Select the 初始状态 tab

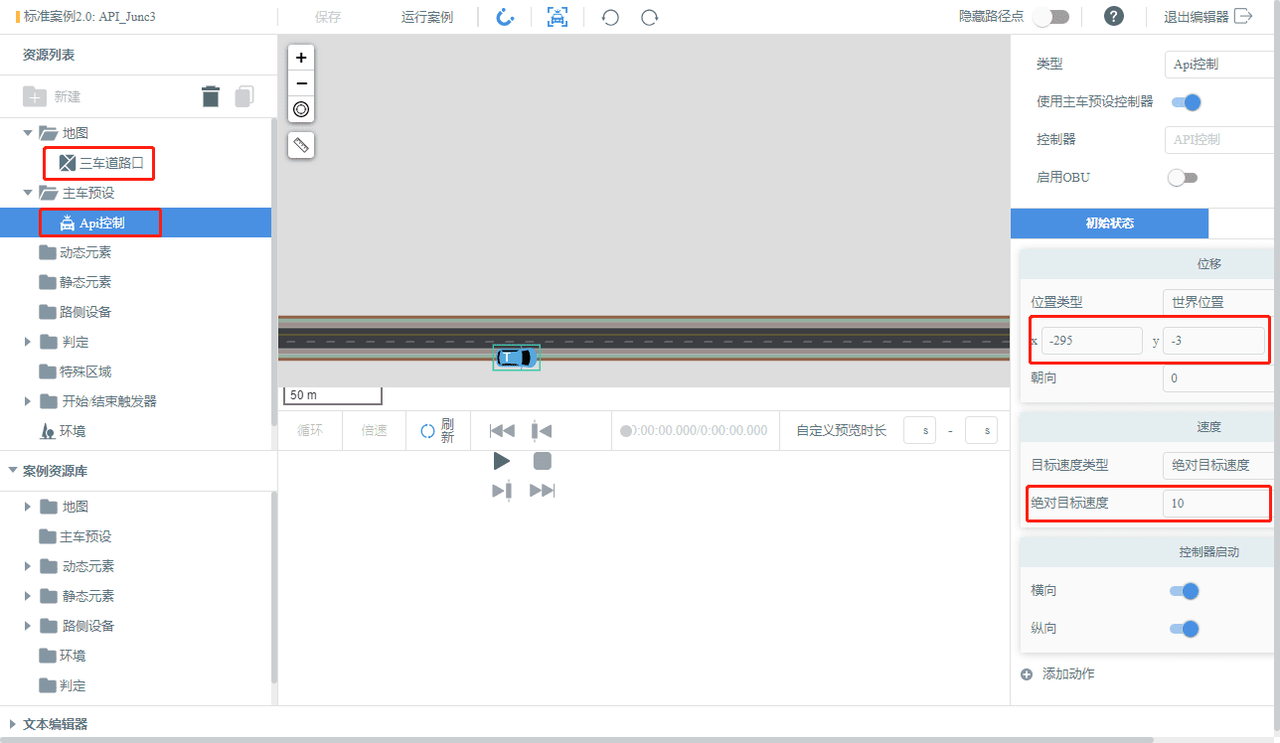click(1109, 223)
